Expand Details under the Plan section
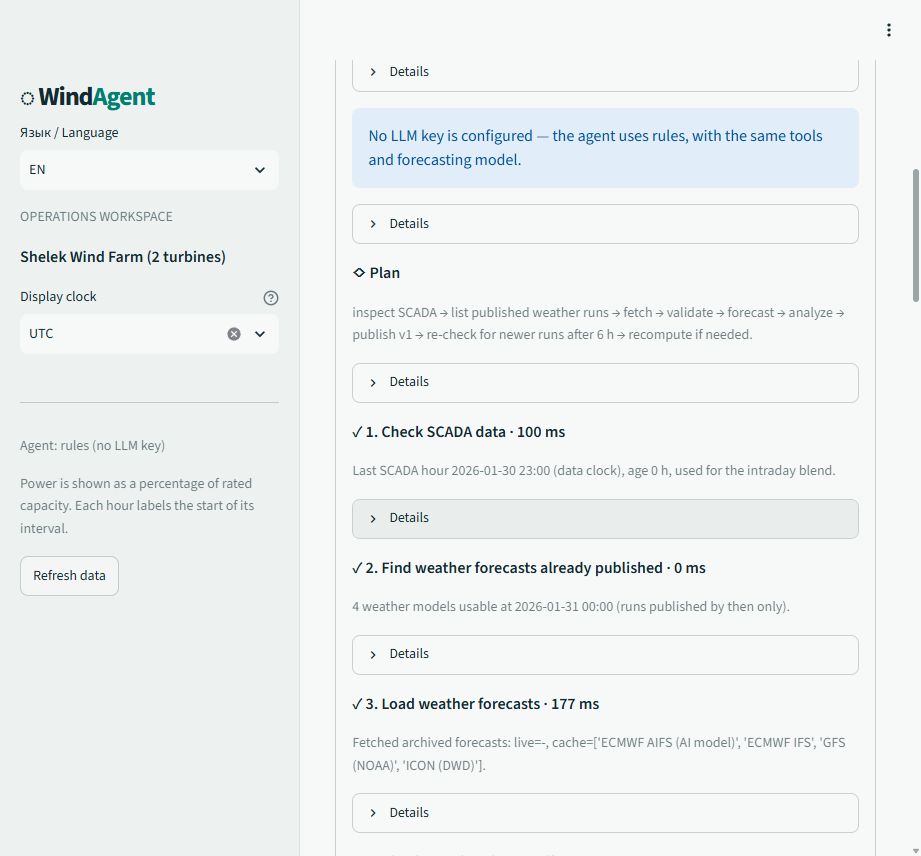This screenshot has width=921, height=856. [605, 382]
